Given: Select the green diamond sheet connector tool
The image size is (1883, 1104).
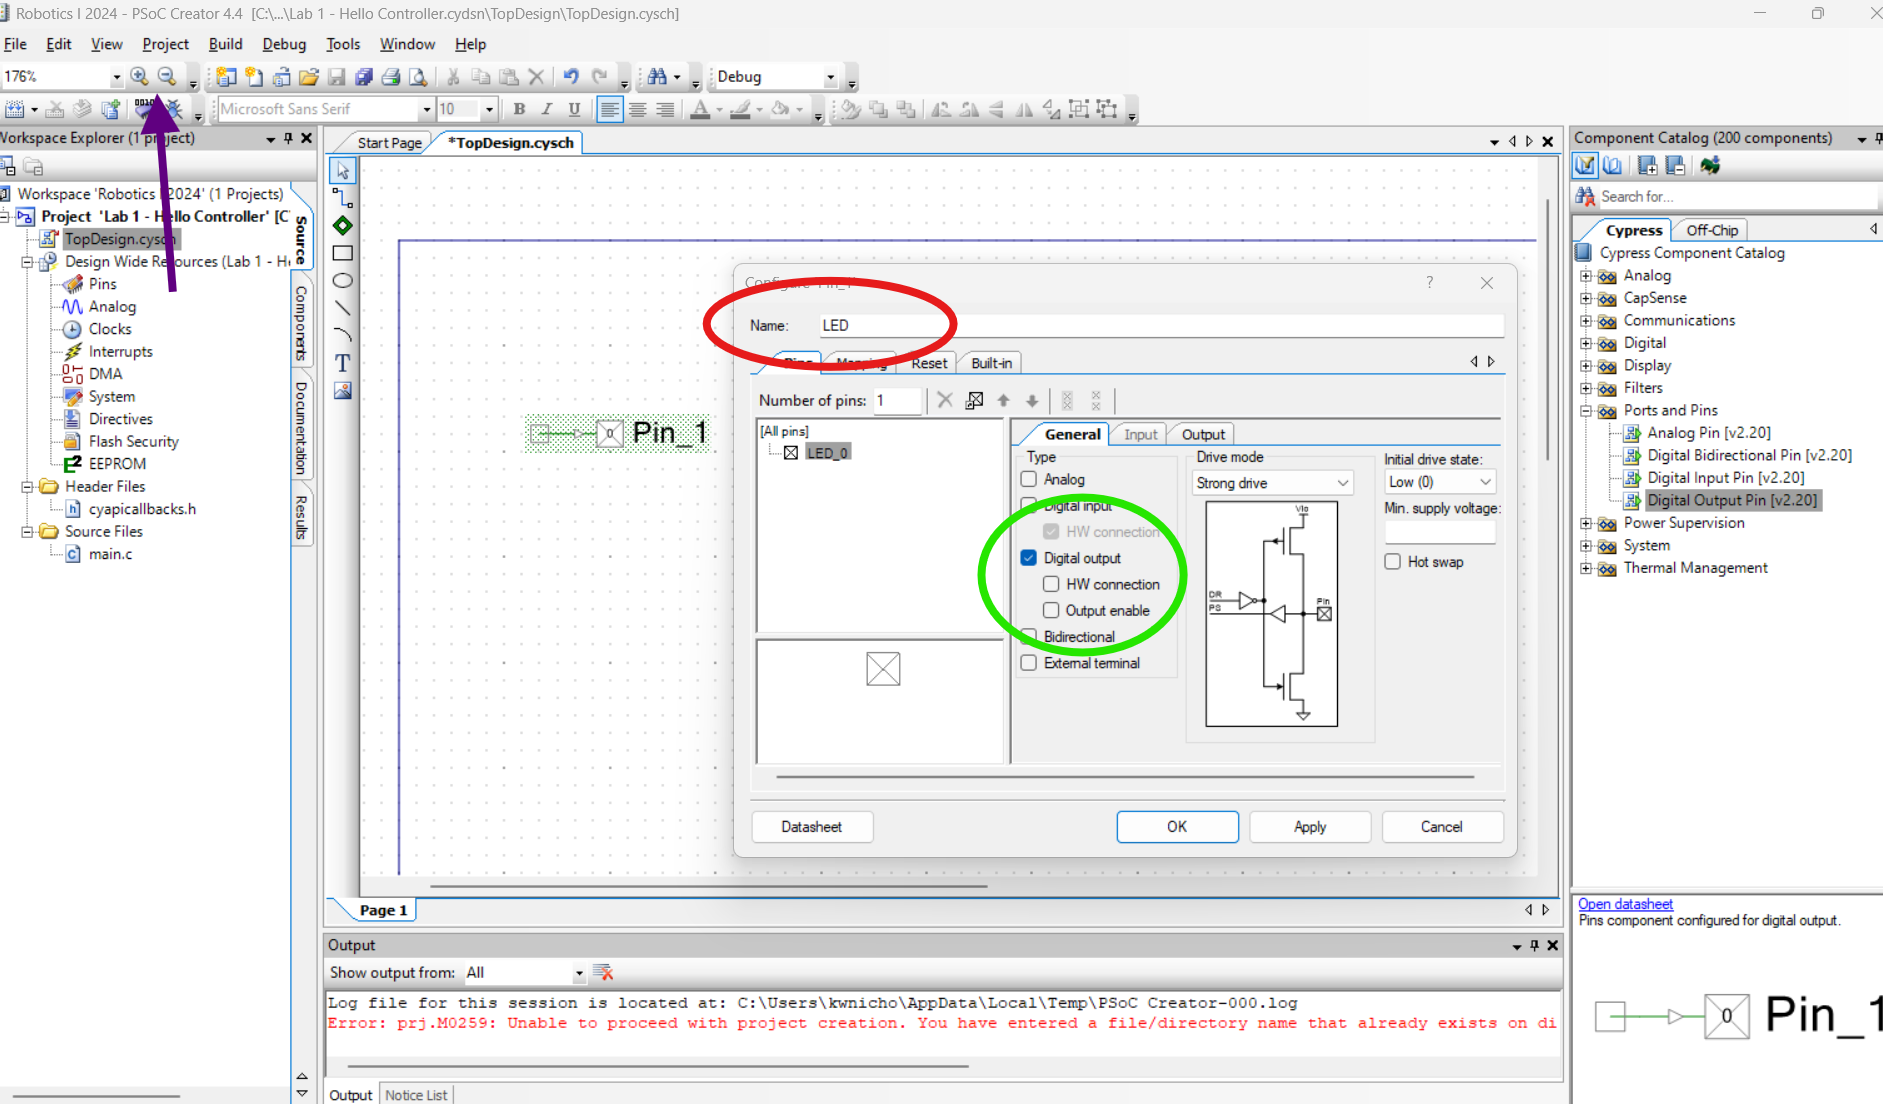Looking at the screenshot, I should coord(343,226).
